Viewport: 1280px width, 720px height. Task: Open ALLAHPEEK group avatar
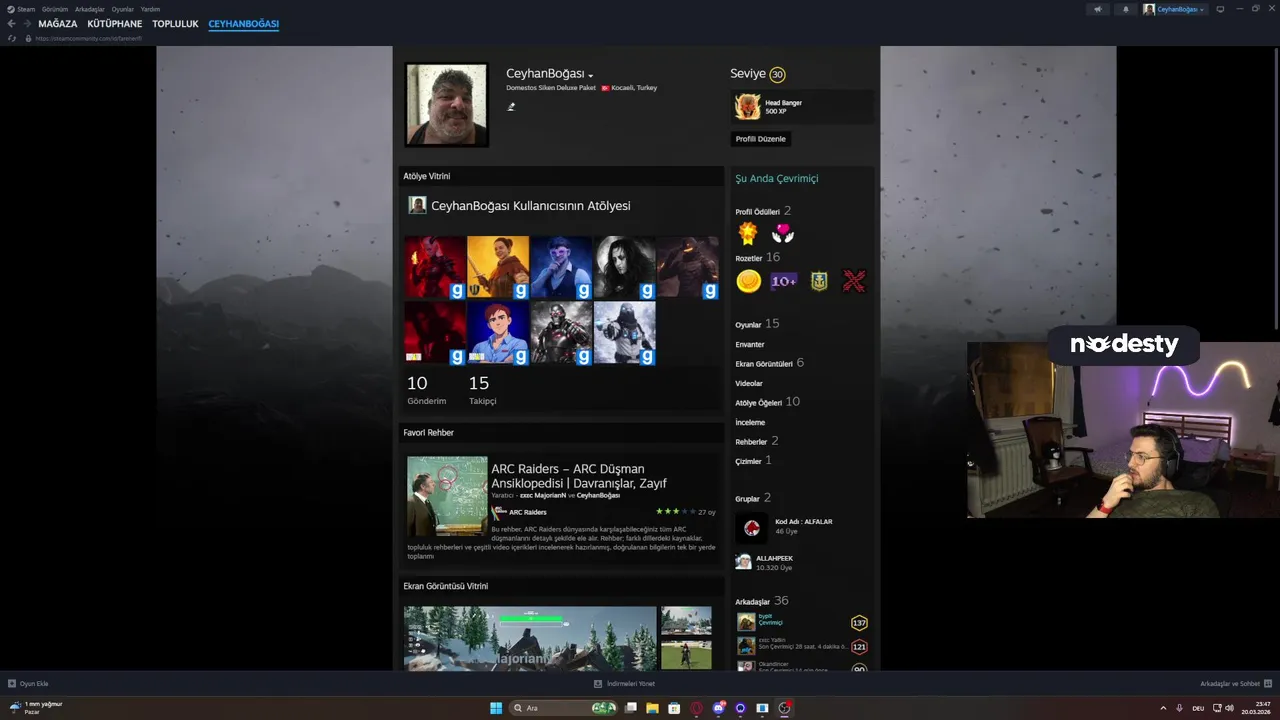point(744,562)
